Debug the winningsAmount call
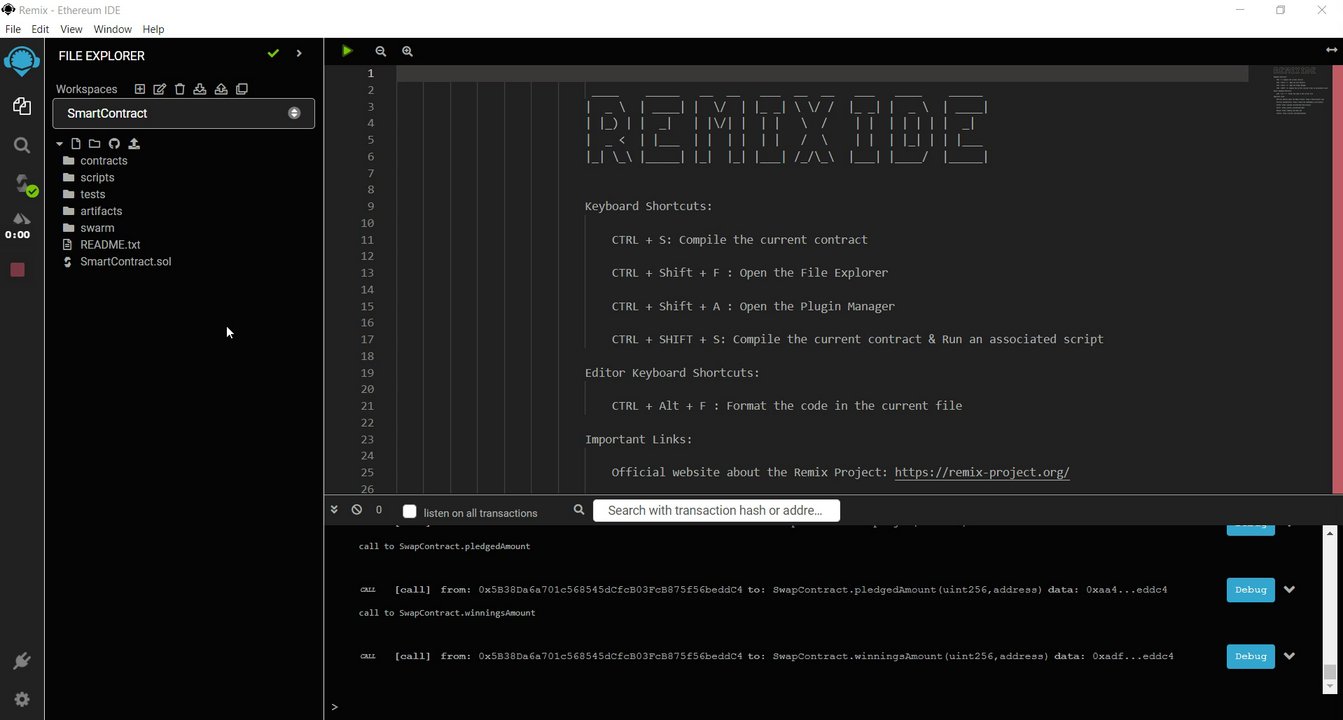Viewport: 1343px width, 720px height. (1251, 656)
